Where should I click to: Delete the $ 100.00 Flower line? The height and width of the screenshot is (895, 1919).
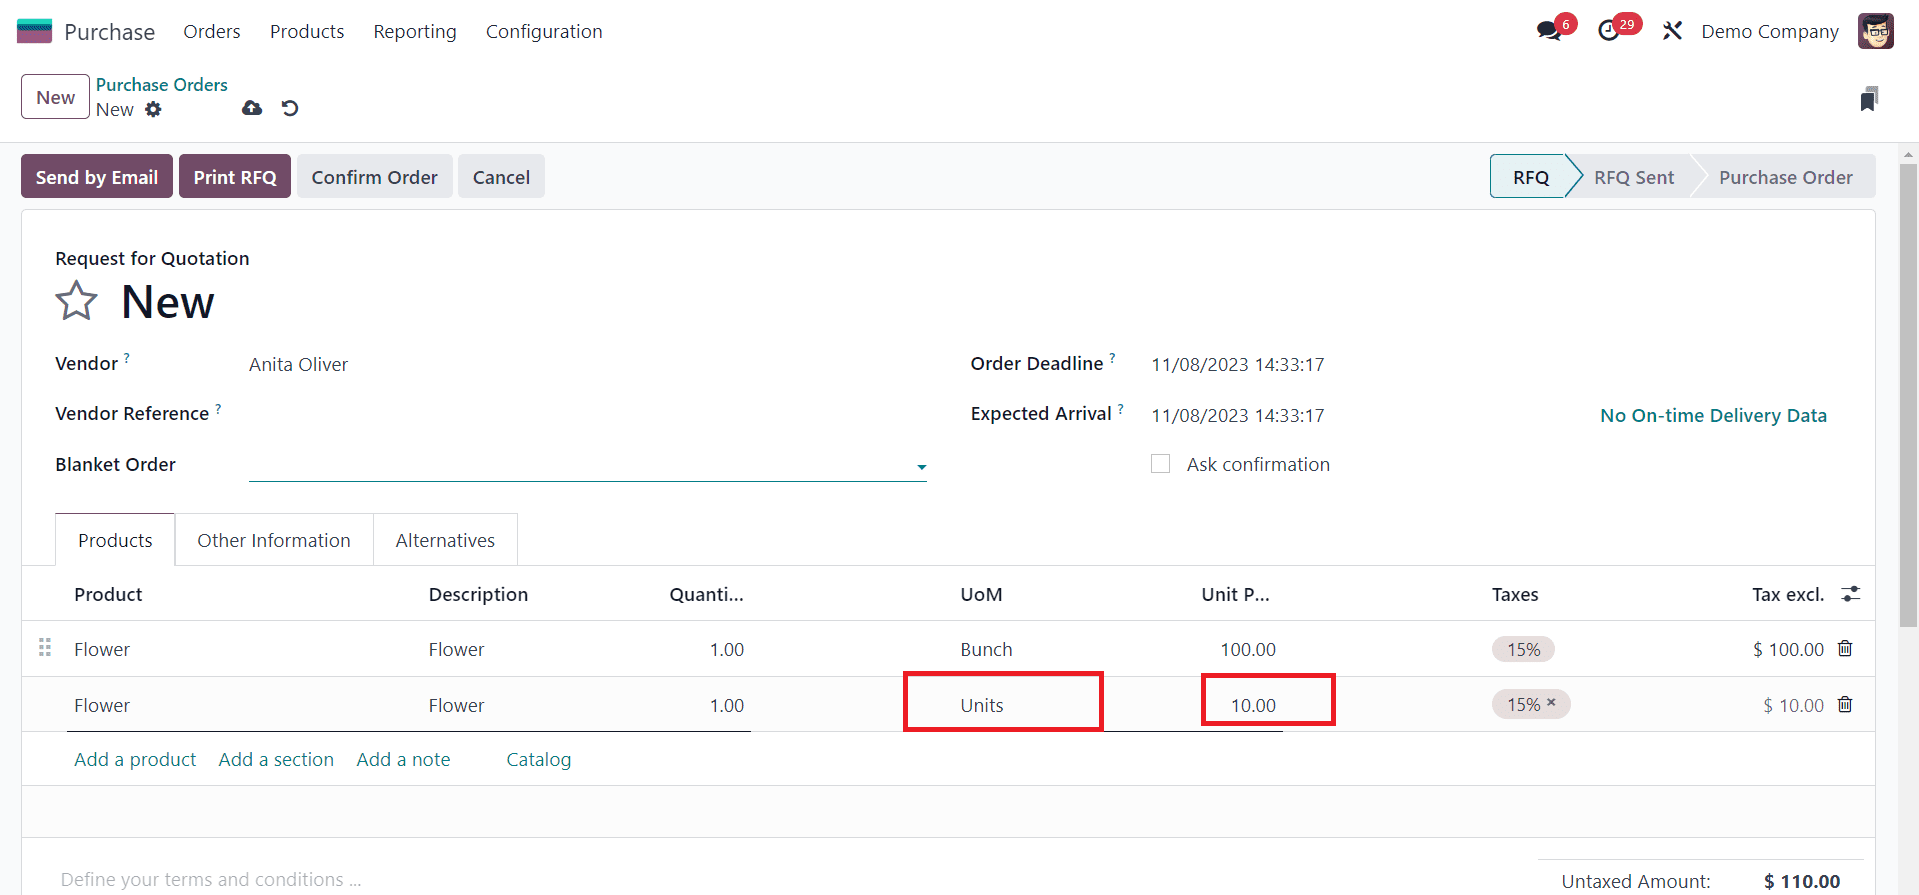1845,648
